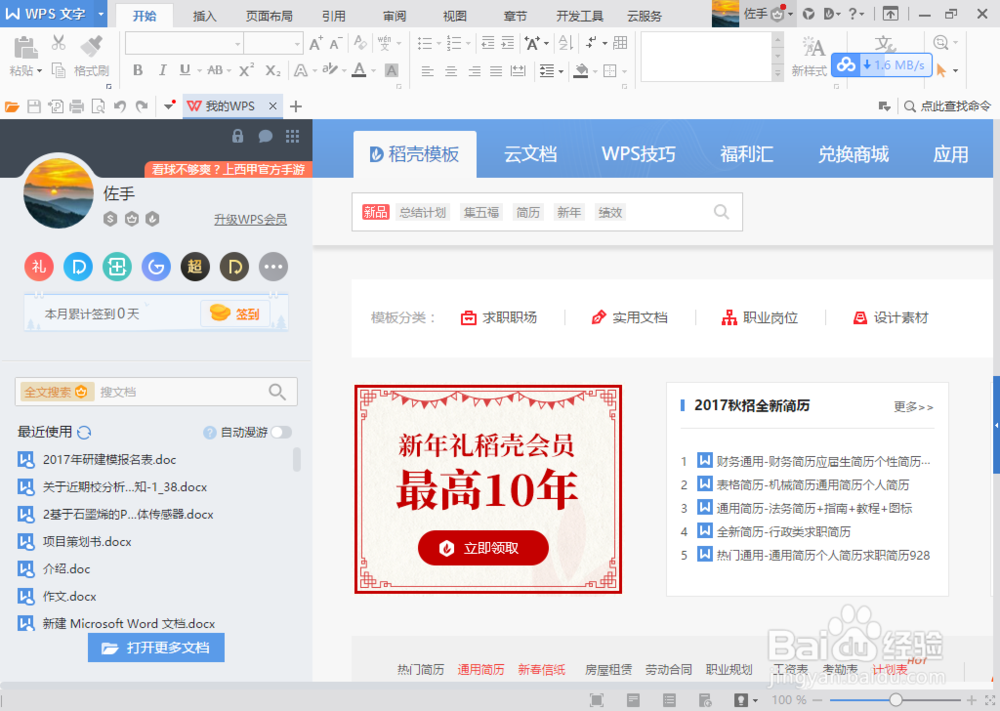Screen dimensions: 1000x711
Task: Click the black '超' circle icon
Action: [195, 267]
